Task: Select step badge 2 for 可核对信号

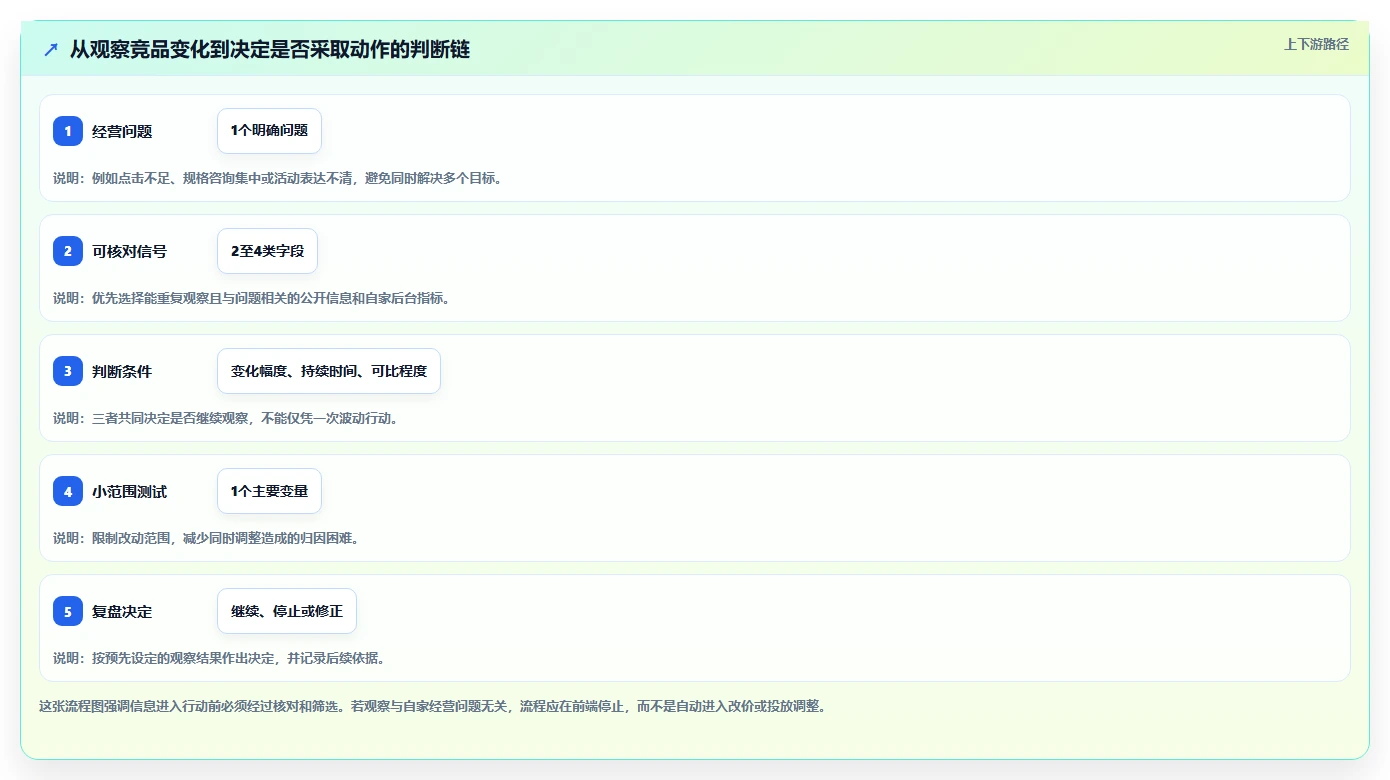Action: pyautogui.click(x=68, y=251)
